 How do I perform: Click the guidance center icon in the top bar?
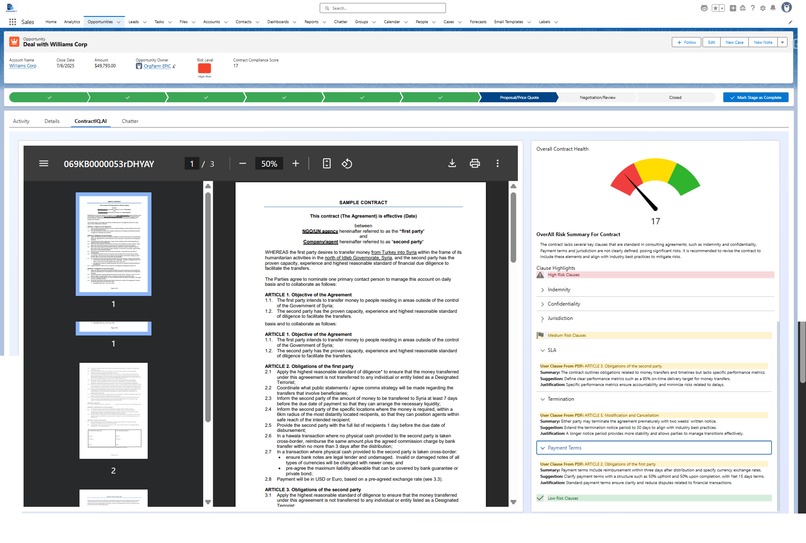click(x=743, y=8)
